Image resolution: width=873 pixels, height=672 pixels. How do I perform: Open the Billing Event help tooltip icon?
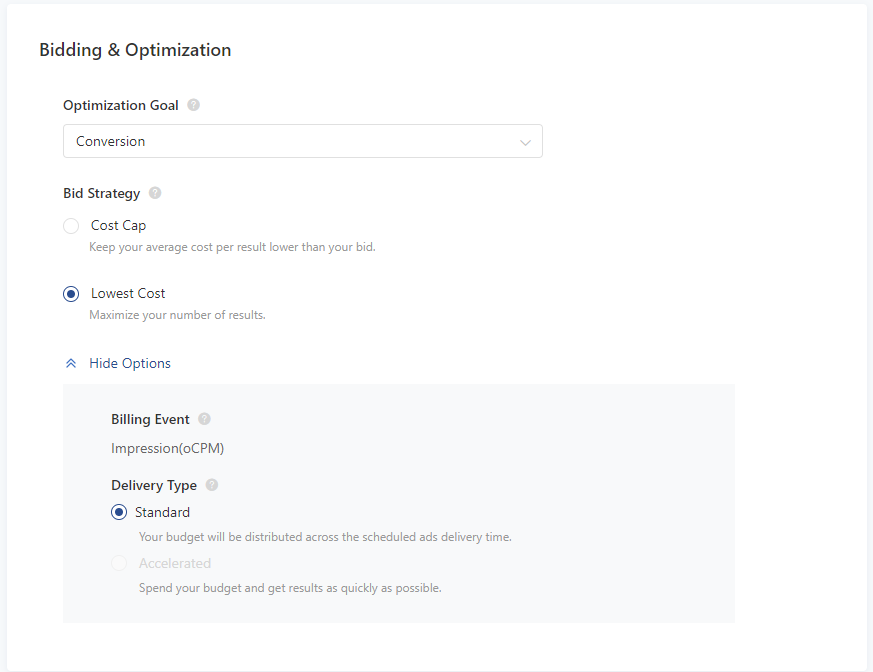click(204, 419)
